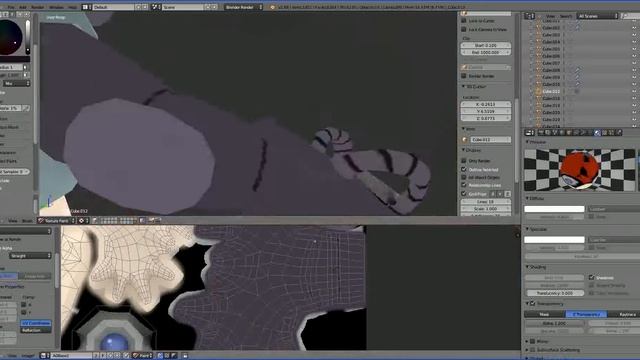The width and height of the screenshot is (640, 360).
Task: Open the Physics properties tab icon
Action: (619, 133)
